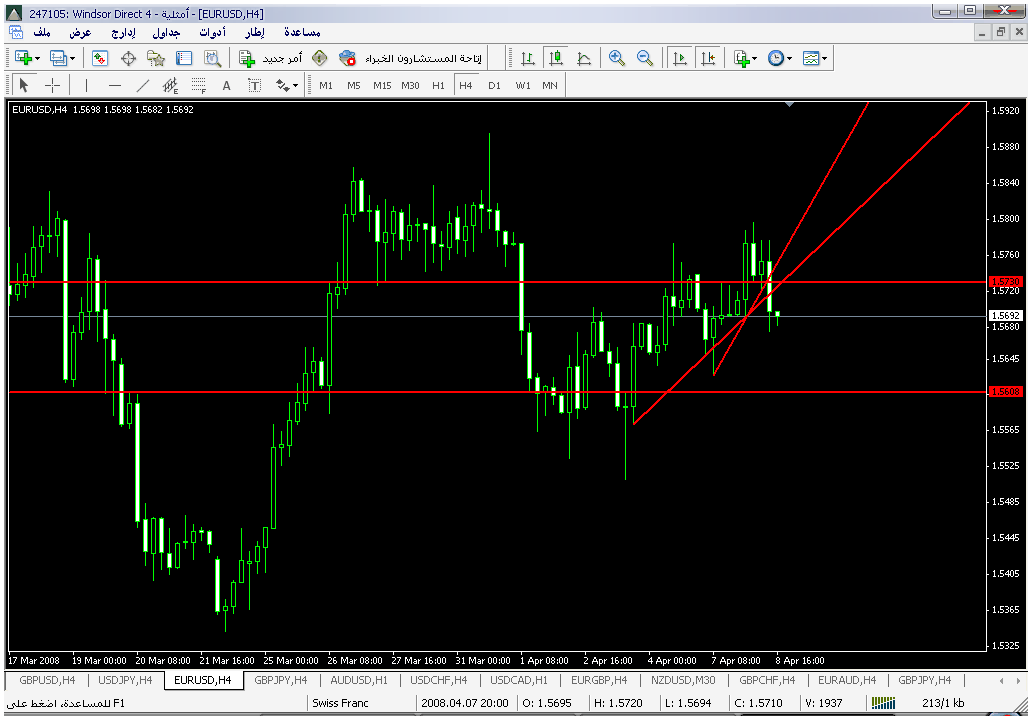
Task: Switch to the AUDUSD,H1 chart tab
Action: coord(359,680)
